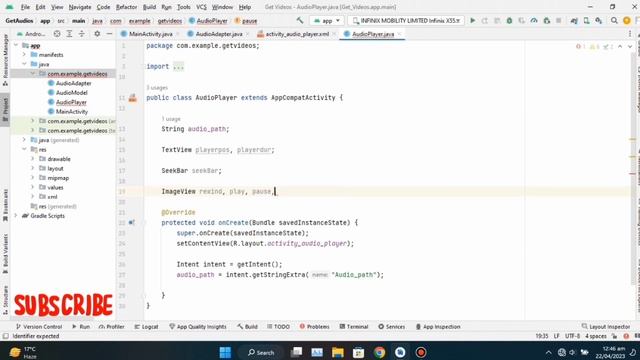Click Sync Project with Gradle Files icon
The height and width of the screenshot is (360, 640).
[x=574, y=20]
